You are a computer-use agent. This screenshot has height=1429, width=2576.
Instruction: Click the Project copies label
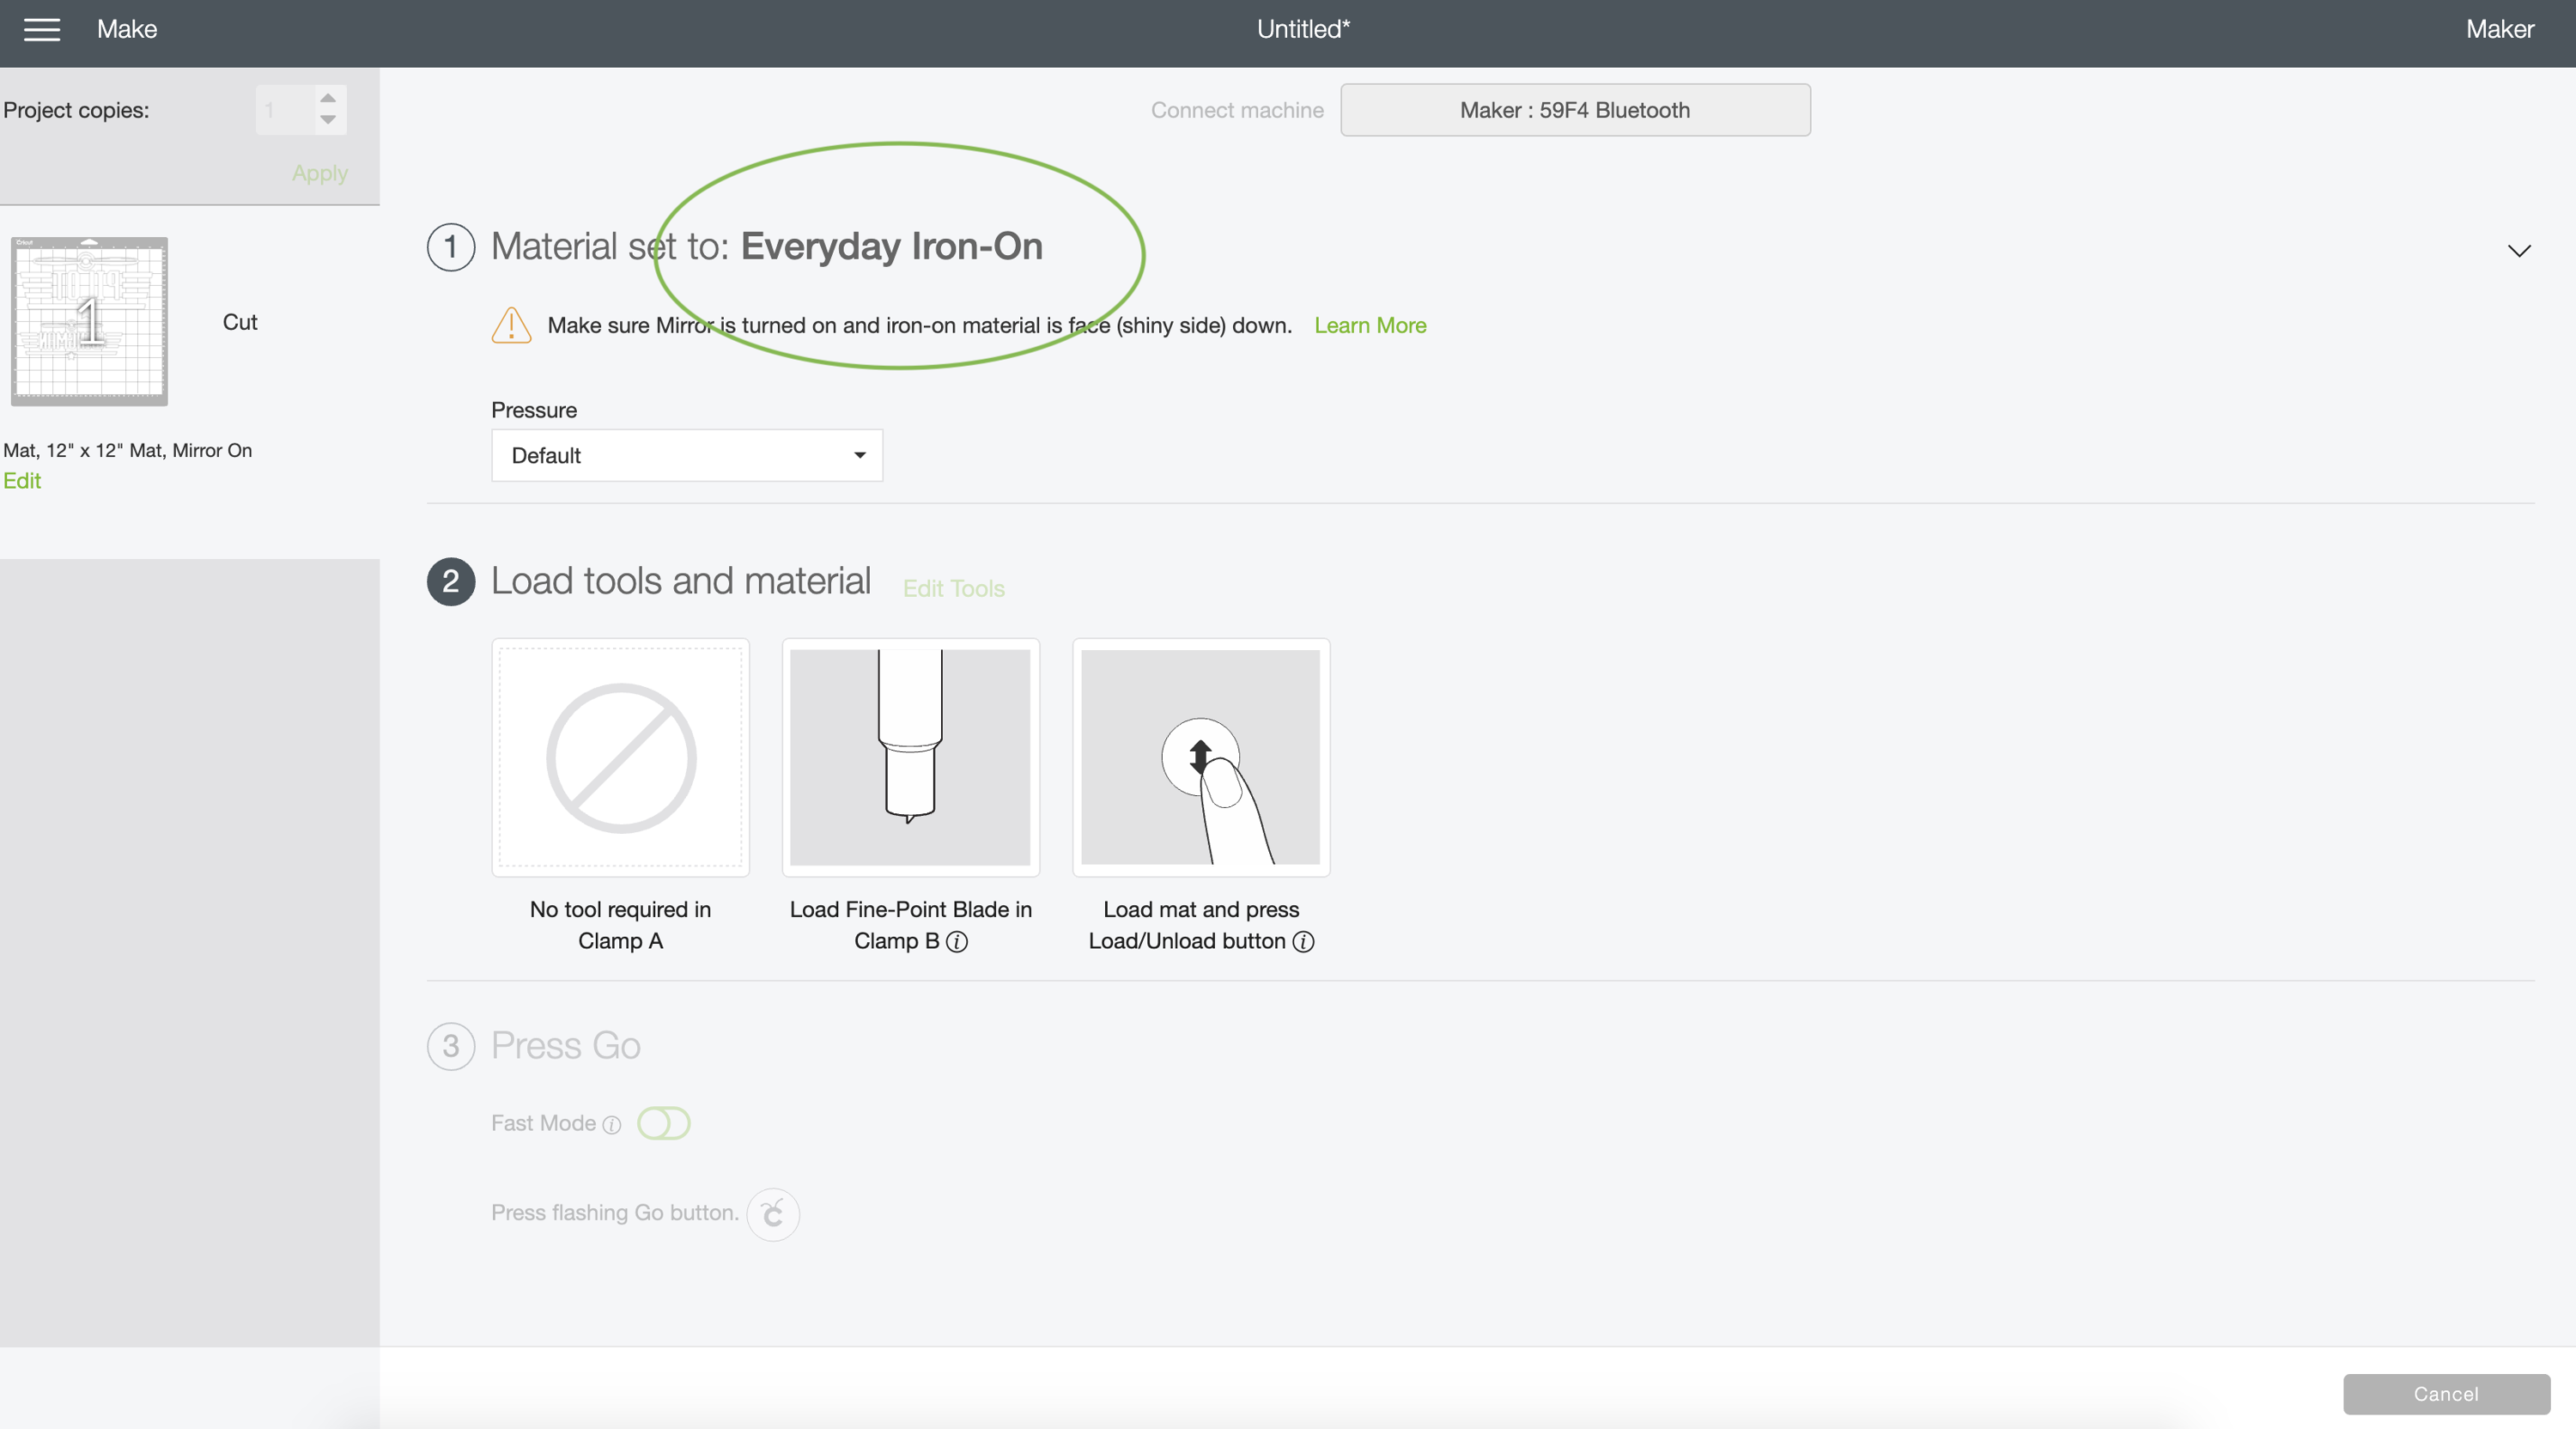(x=76, y=110)
